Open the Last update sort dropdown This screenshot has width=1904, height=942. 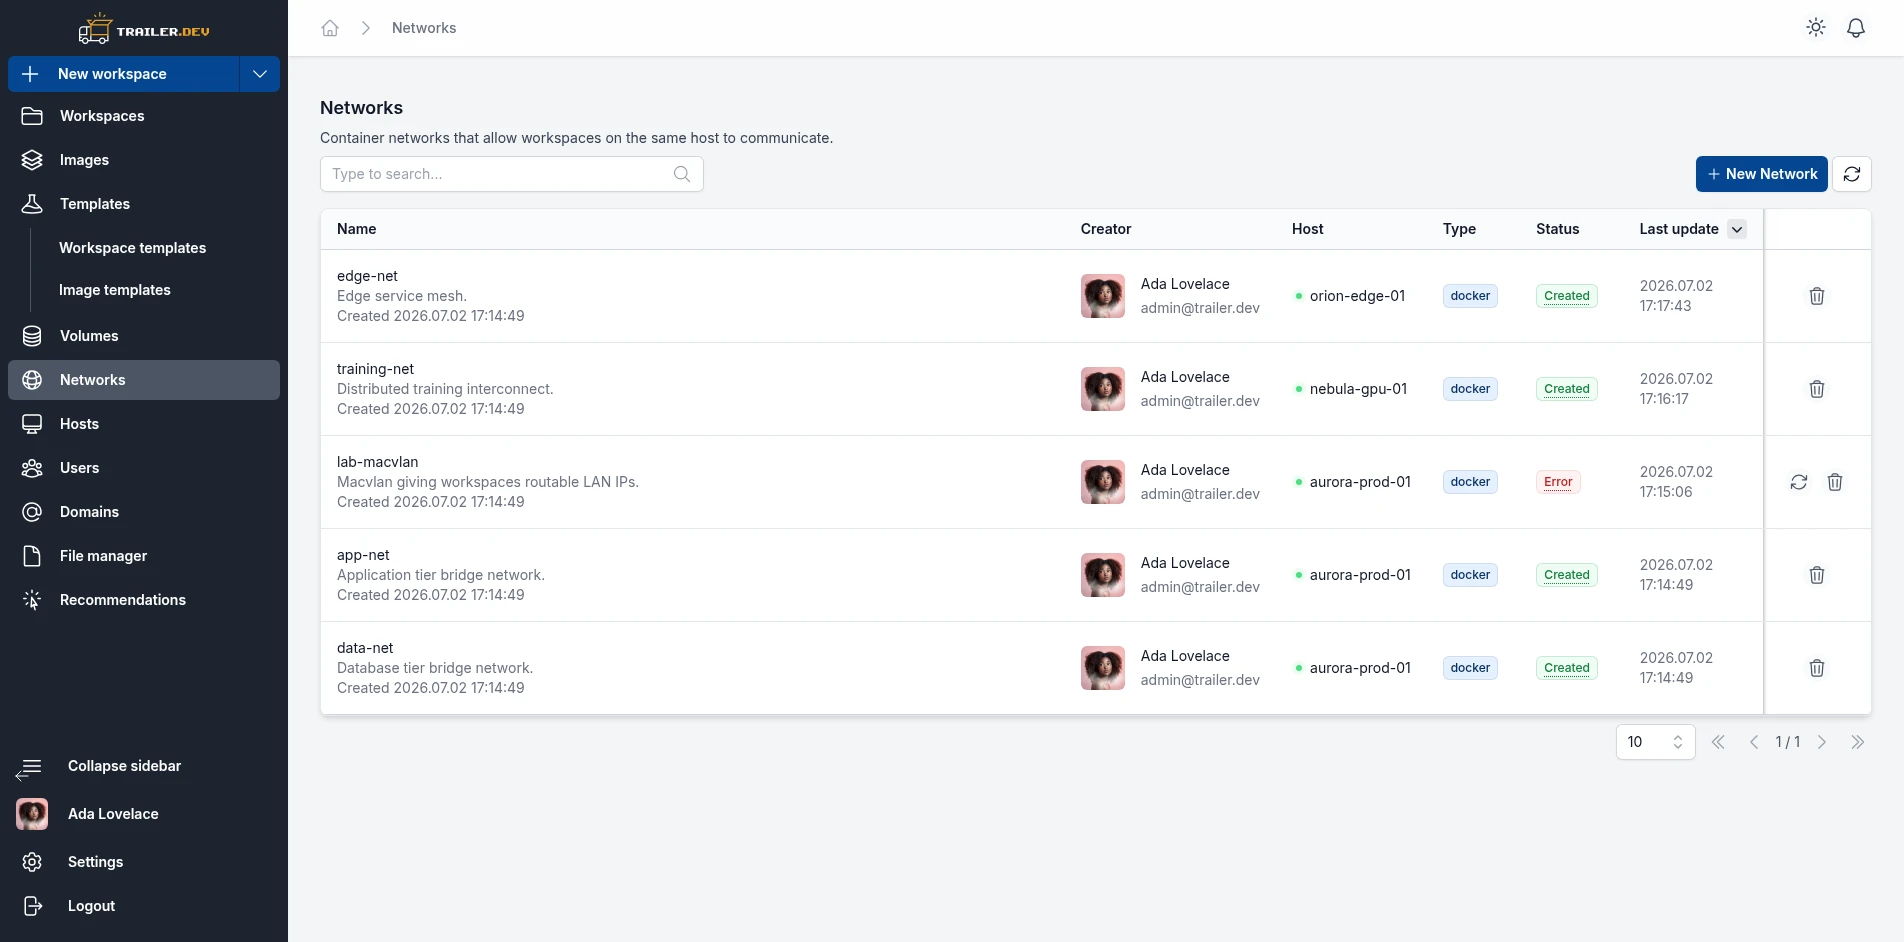(x=1737, y=229)
